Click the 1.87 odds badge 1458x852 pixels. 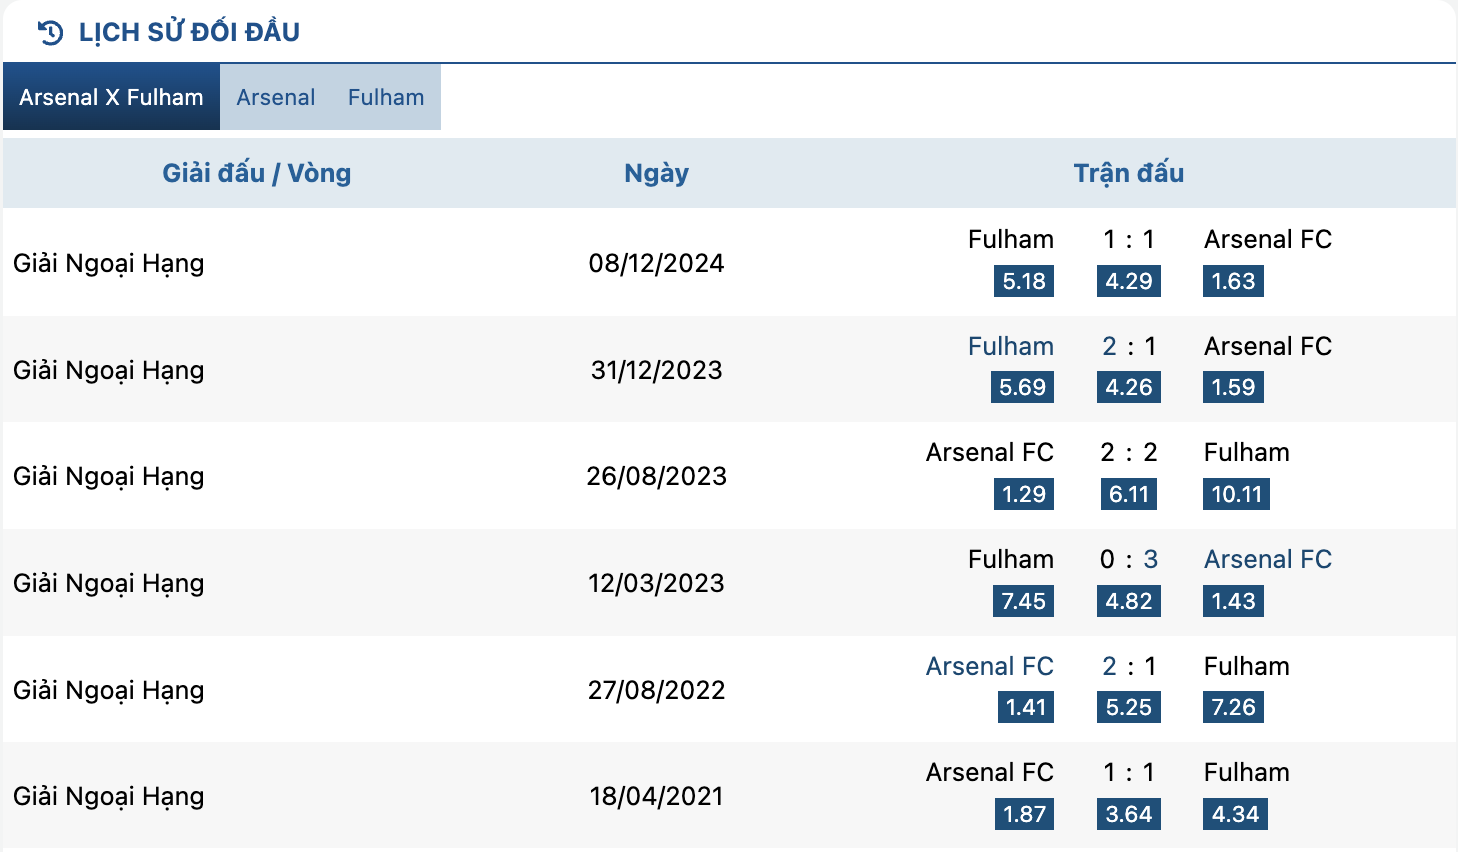pyautogui.click(x=1024, y=814)
